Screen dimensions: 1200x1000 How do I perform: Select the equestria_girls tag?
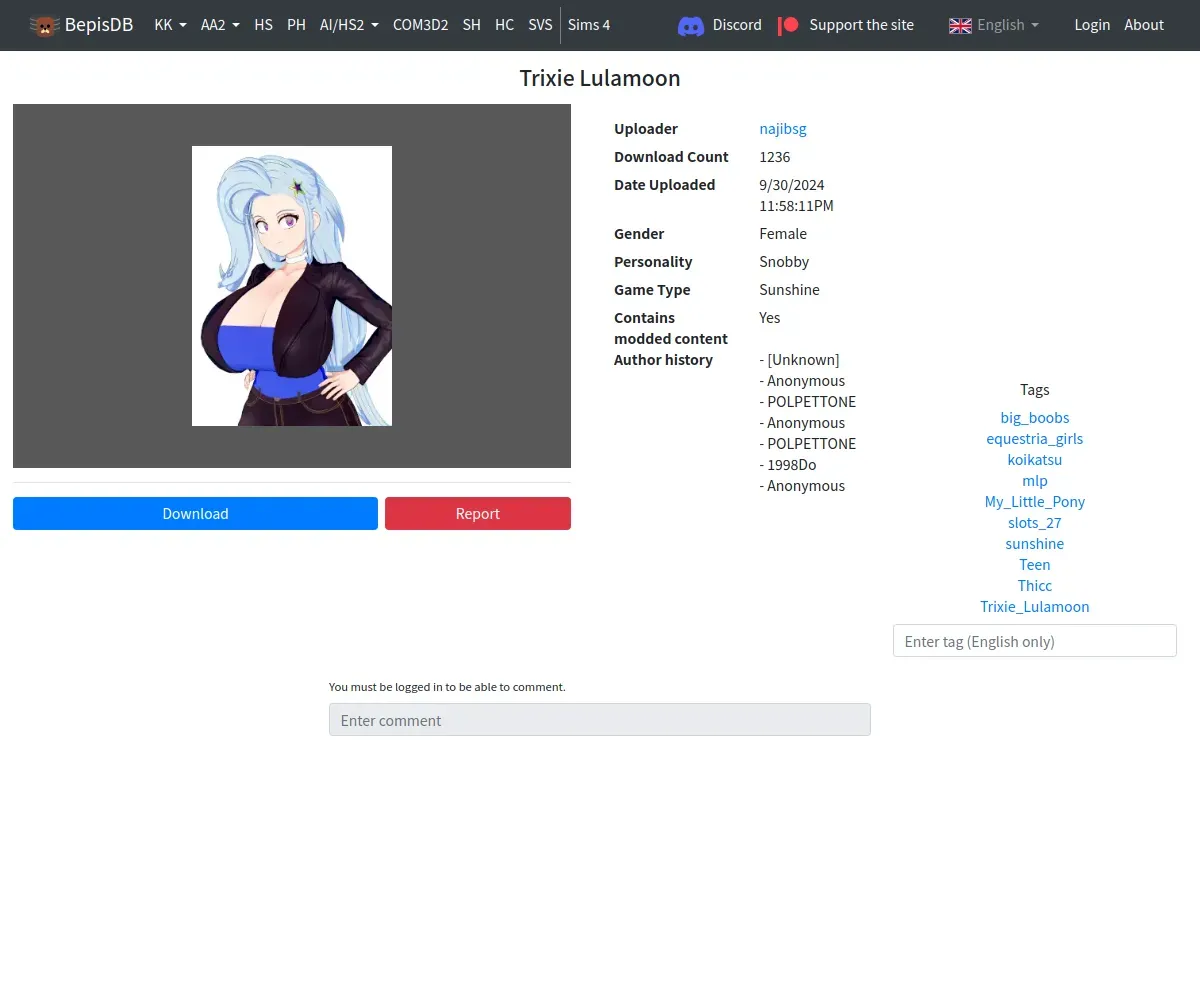coord(1035,439)
